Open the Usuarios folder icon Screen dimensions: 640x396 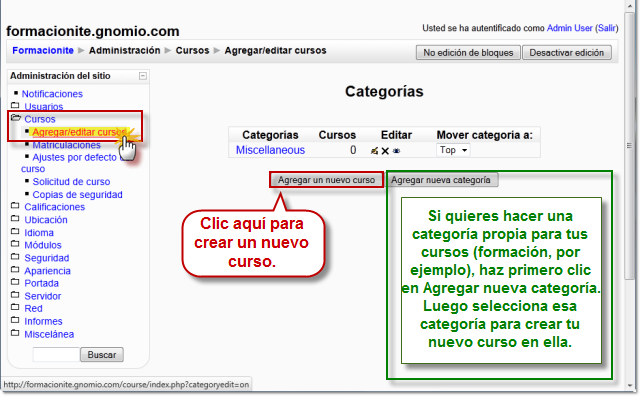15,105
